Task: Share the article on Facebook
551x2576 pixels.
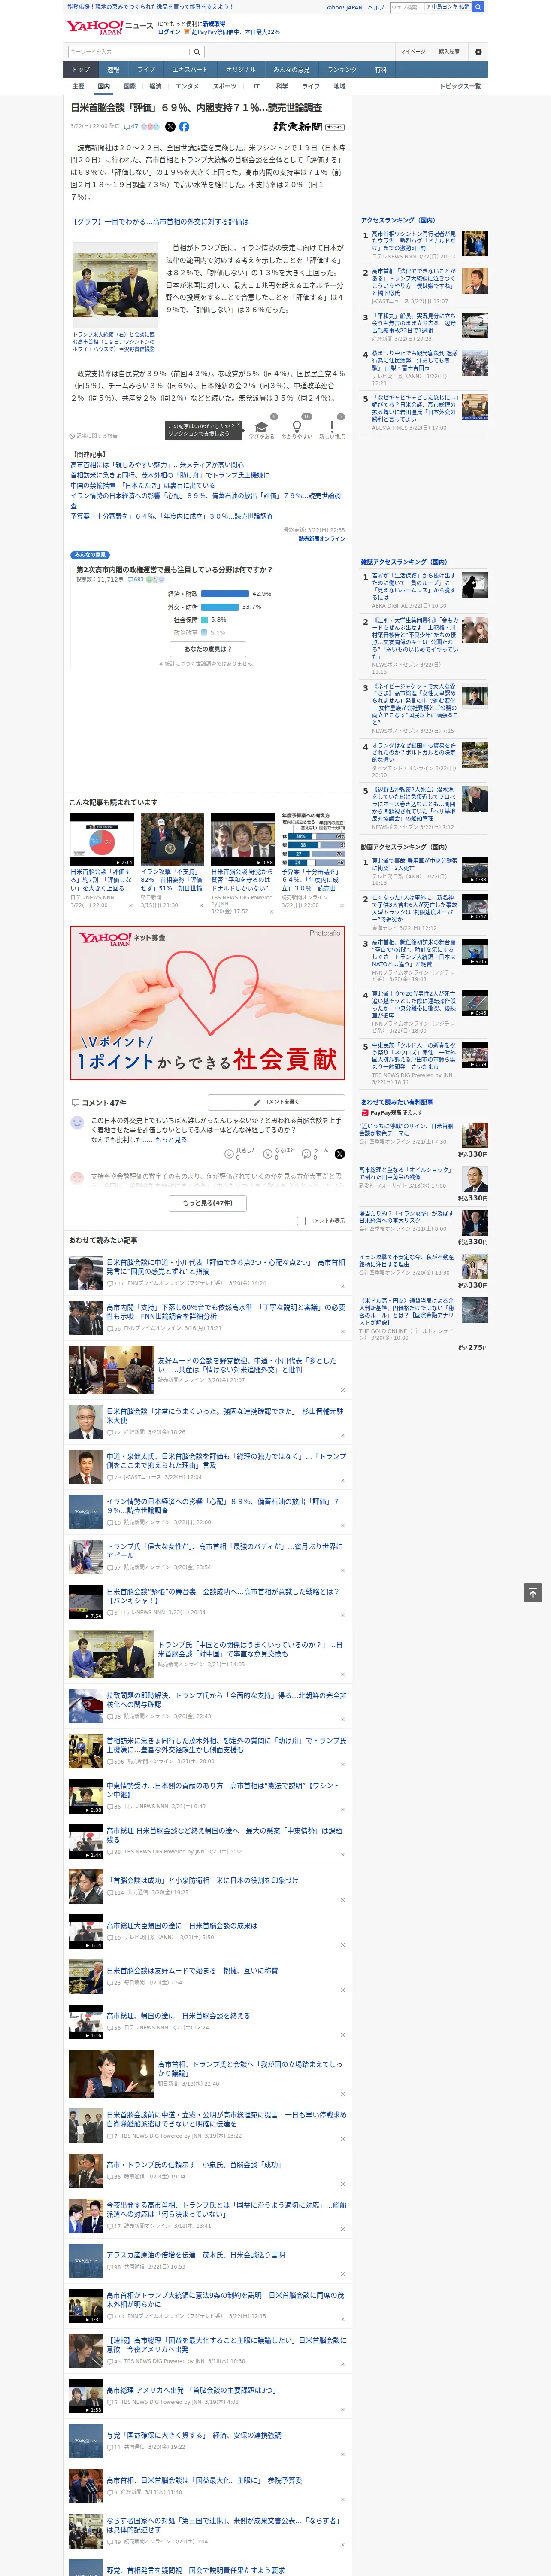Action: (x=184, y=127)
